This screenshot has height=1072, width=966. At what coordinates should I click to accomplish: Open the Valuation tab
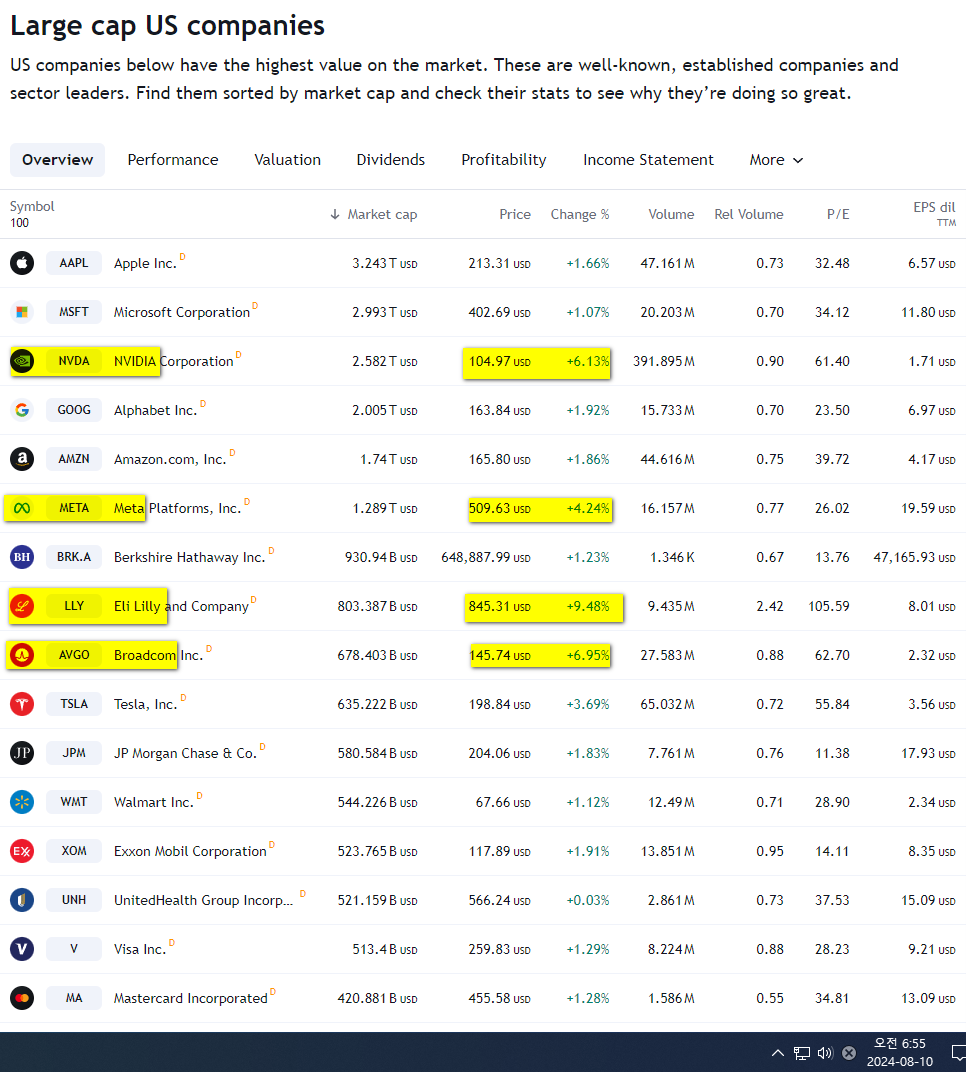click(288, 160)
